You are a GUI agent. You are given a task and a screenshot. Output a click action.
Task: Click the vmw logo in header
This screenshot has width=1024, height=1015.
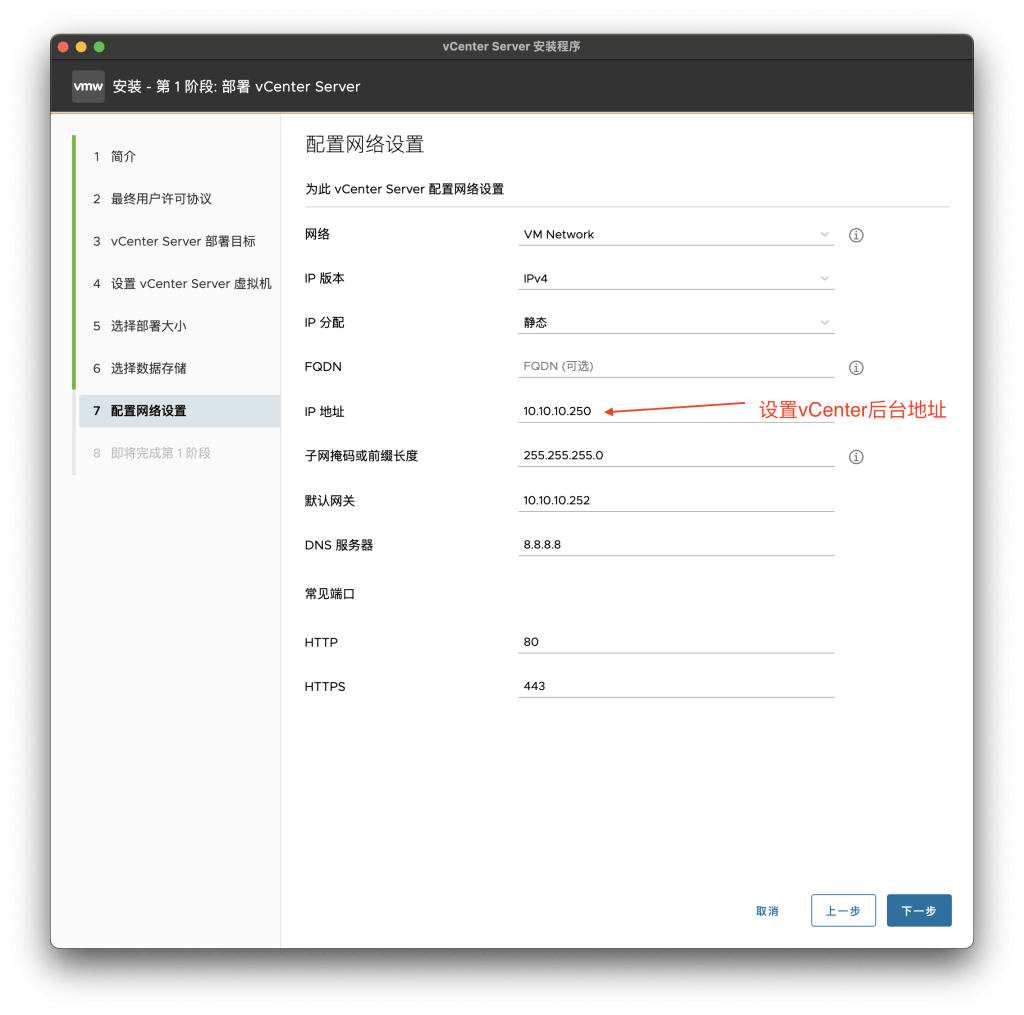[x=88, y=86]
